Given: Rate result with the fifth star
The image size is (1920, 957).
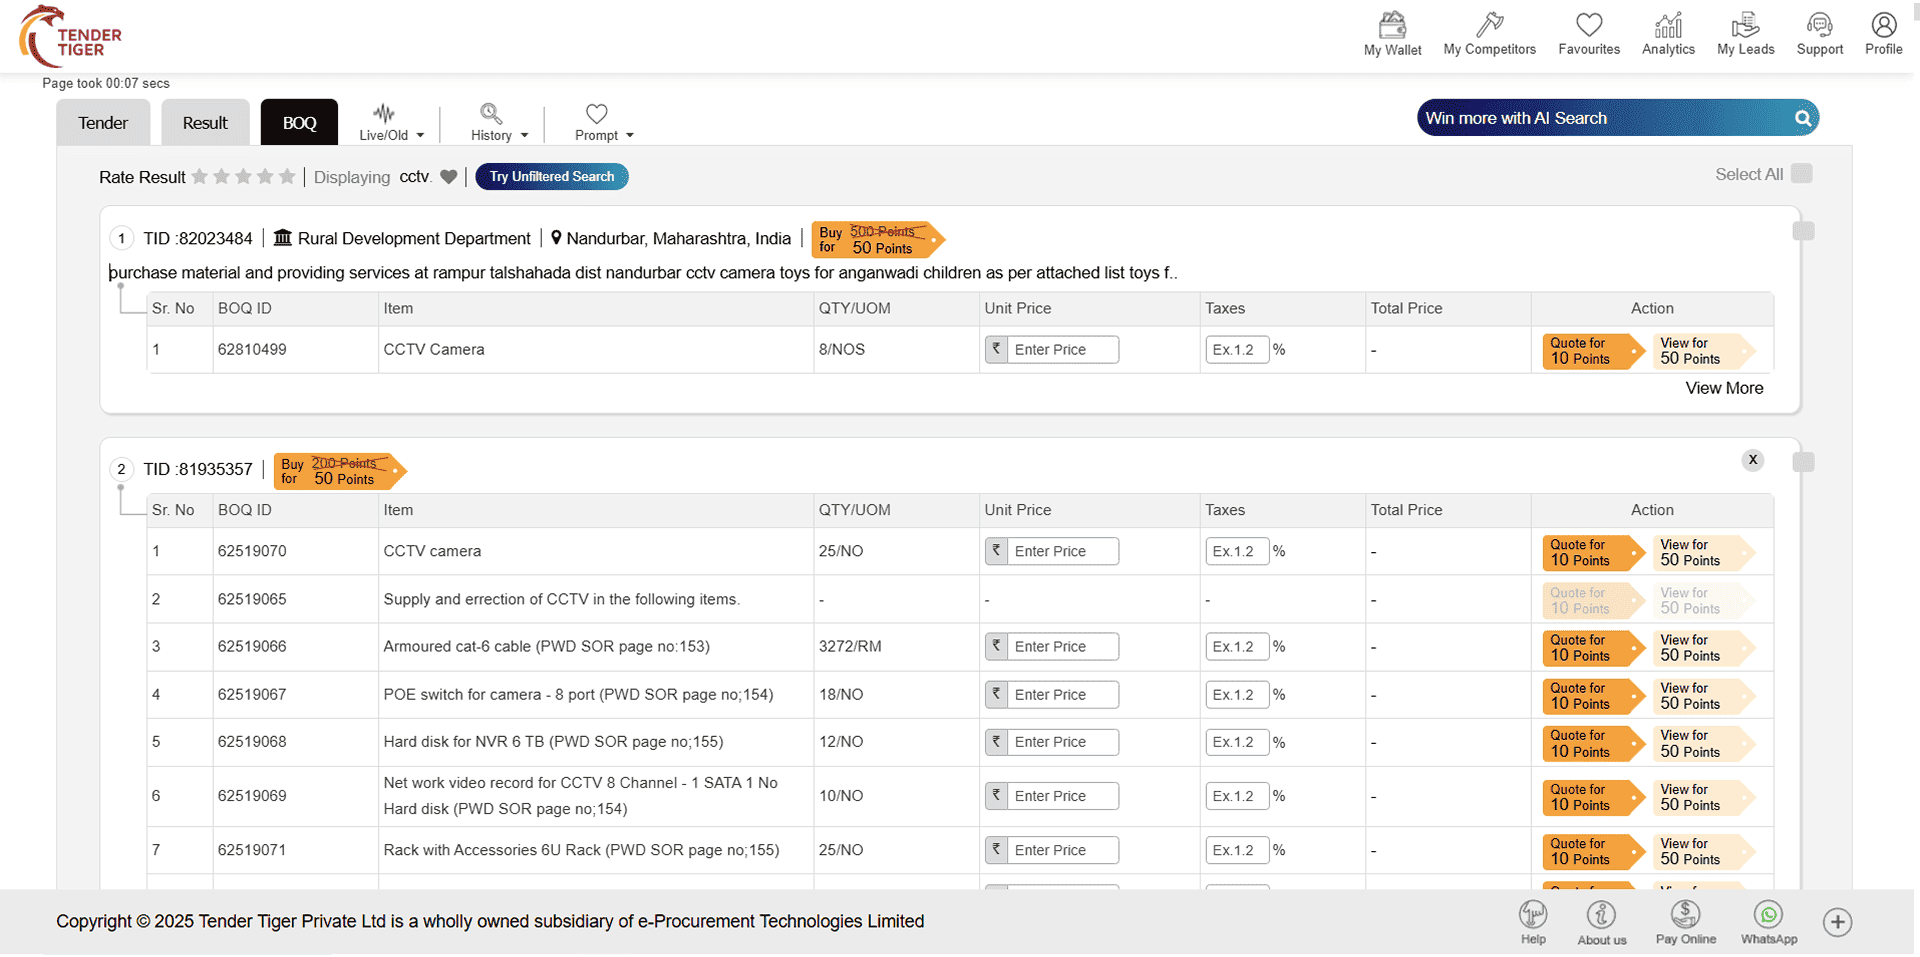Looking at the screenshot, I should coord(287,177).
